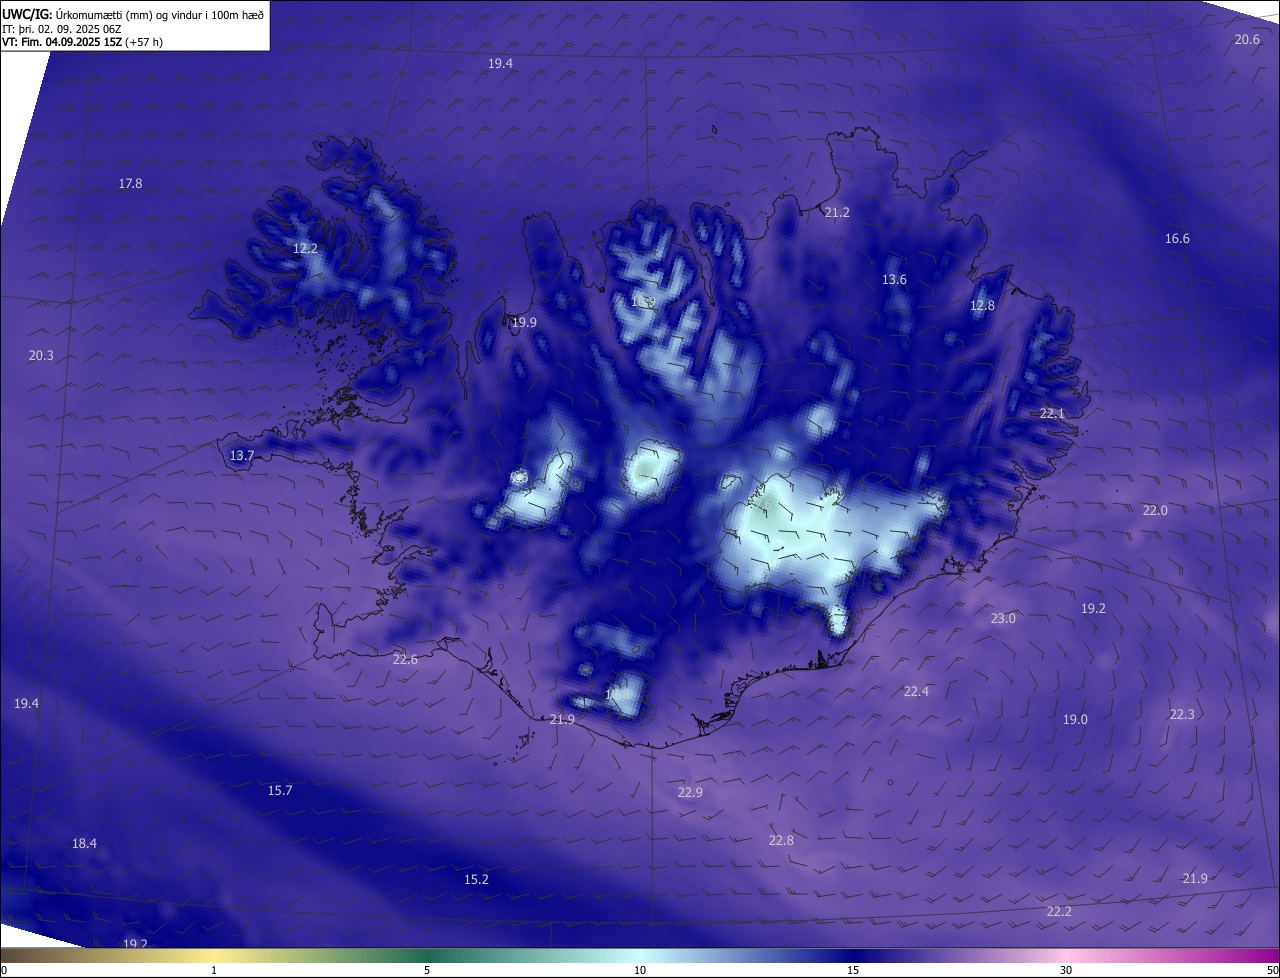Image resolution: width=1280 pixels, height=978 pixels.
Task: Click the 20.6 value label on the map
Action: click(x=1247, y=40)
